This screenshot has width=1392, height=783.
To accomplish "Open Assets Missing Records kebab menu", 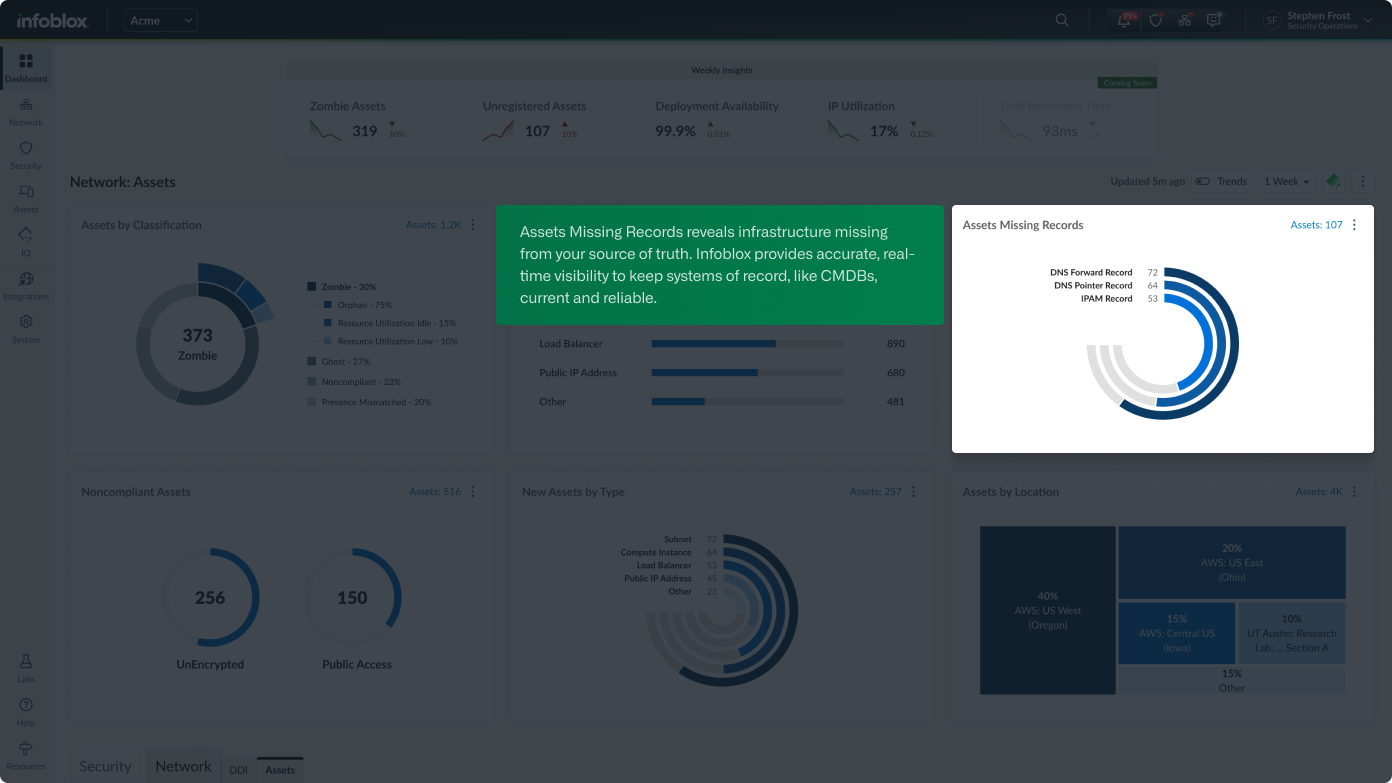I will pyautogui.click(x=1355, y=225).
